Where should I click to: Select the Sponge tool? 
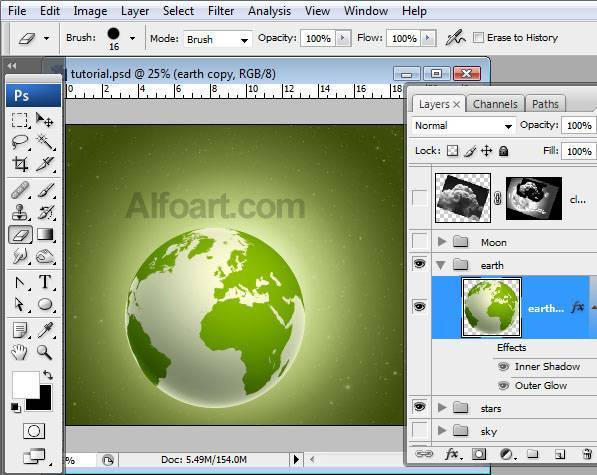tap(45, 257)
